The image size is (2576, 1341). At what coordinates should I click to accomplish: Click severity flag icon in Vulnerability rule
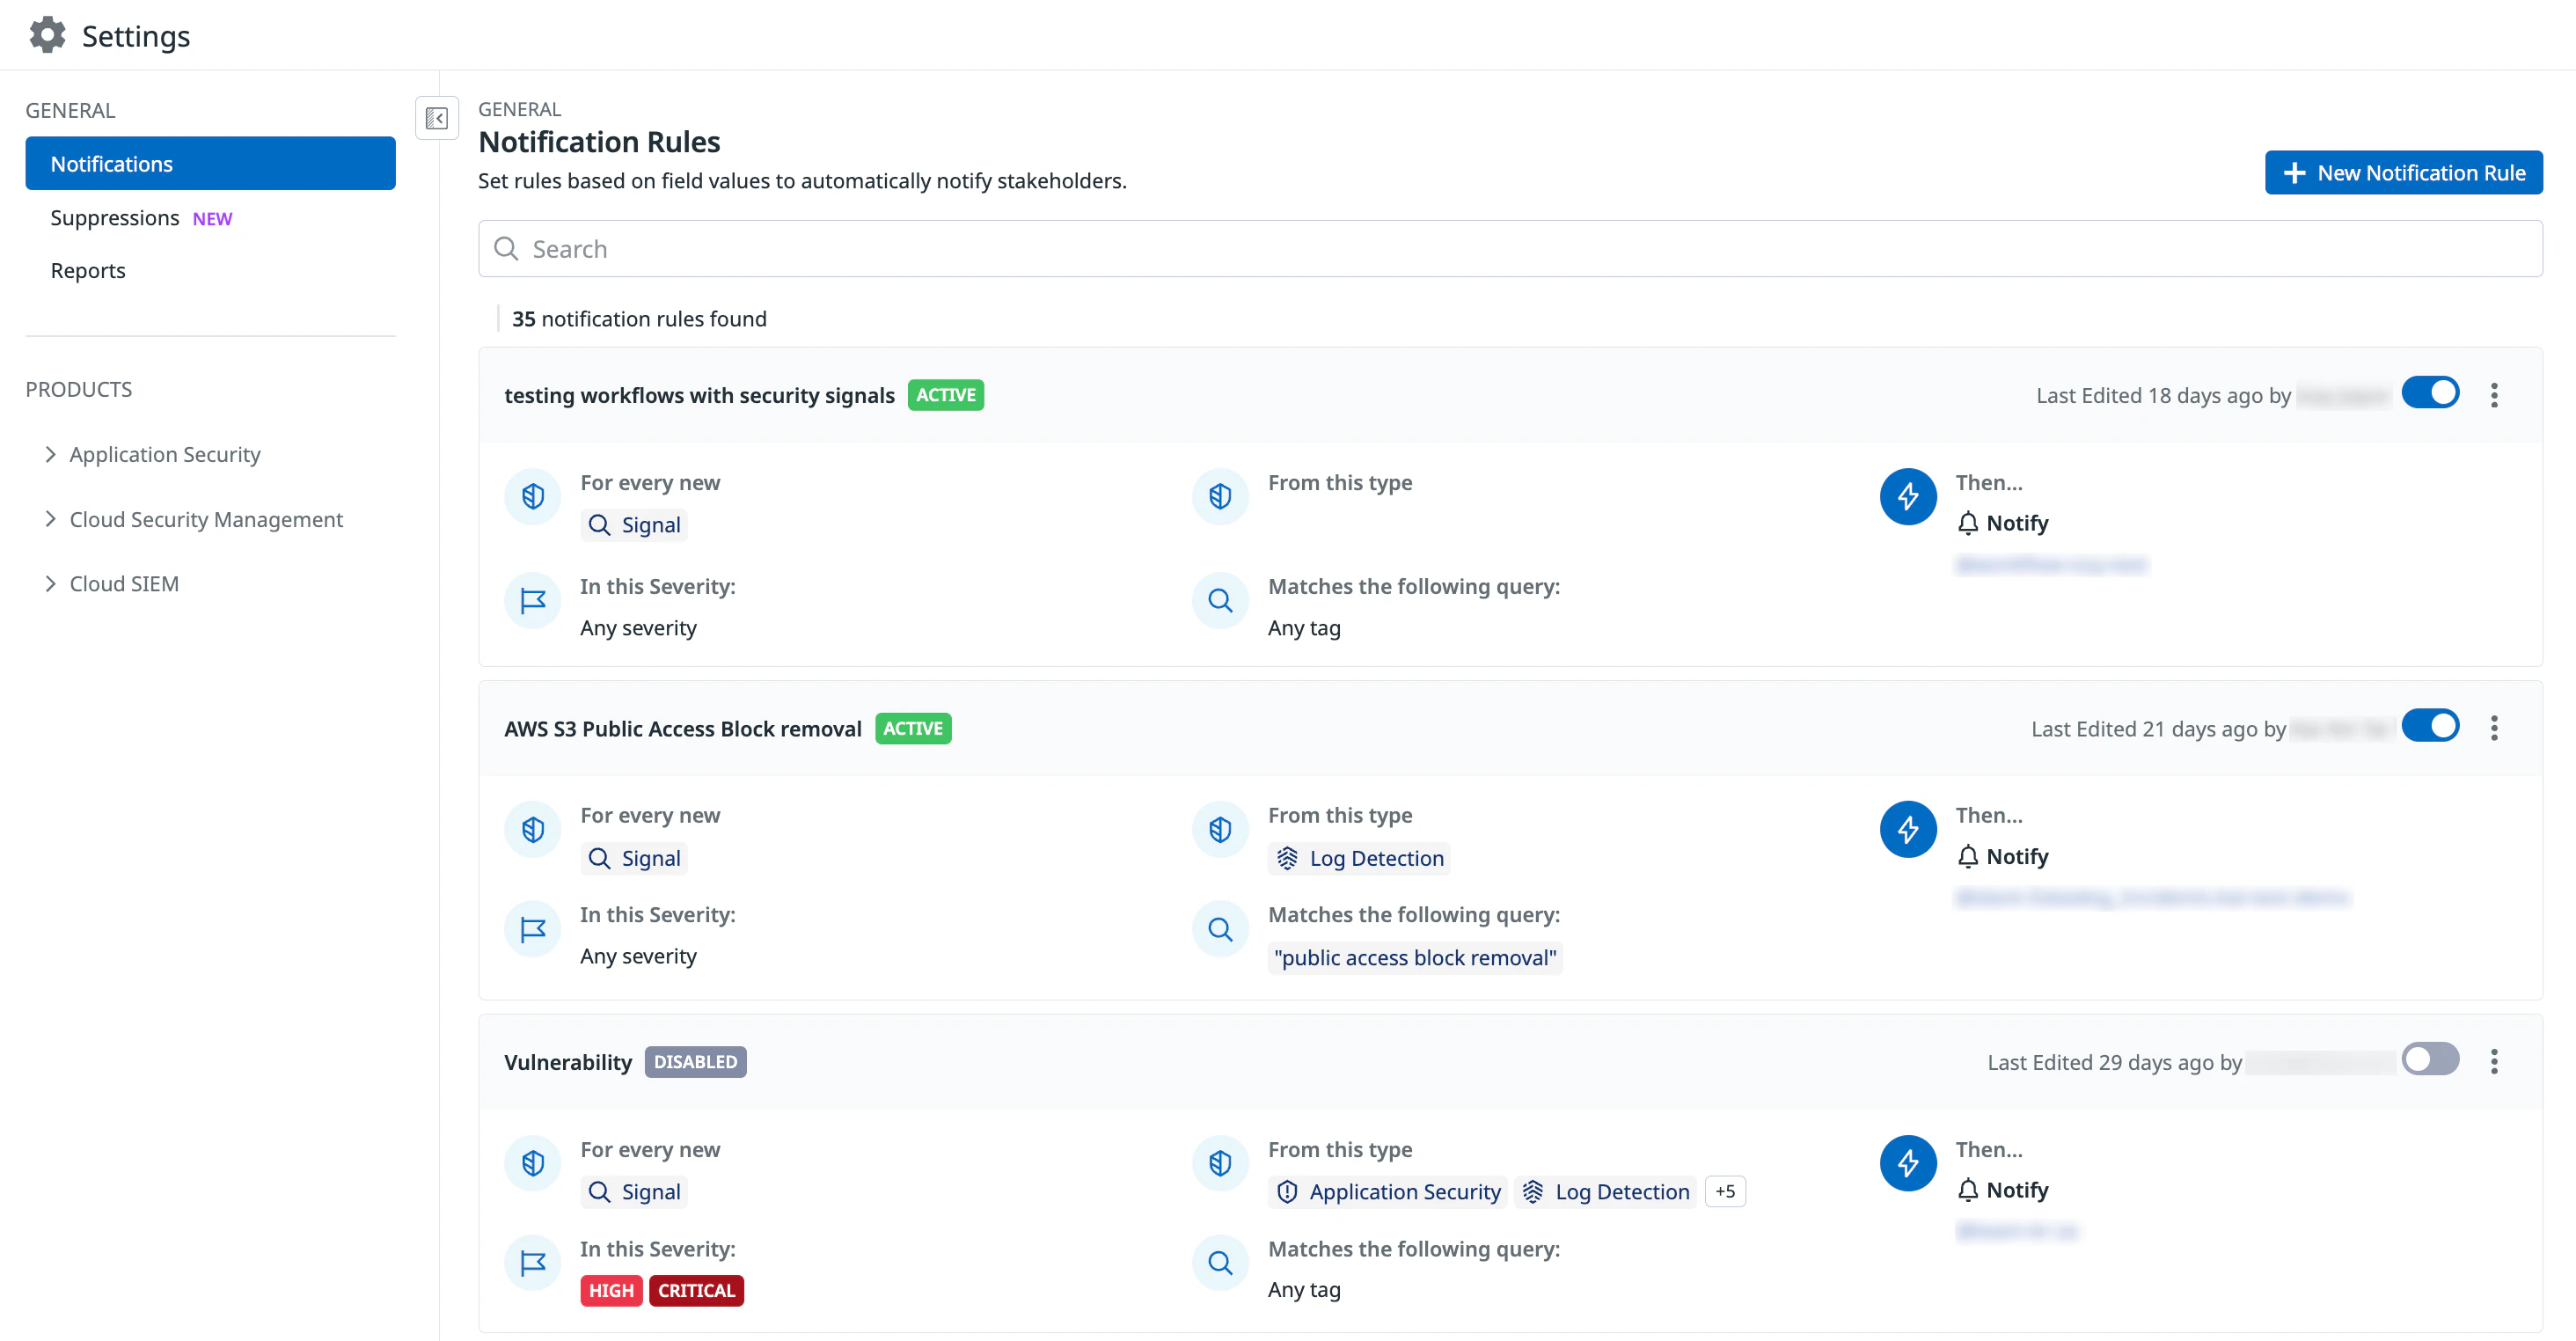point(533,1263)
